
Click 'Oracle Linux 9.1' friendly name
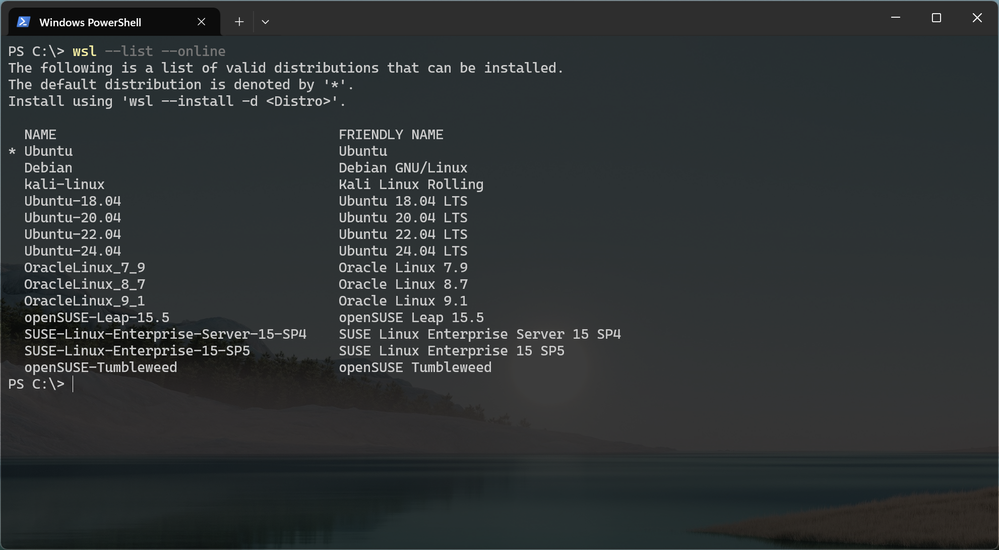402,301
